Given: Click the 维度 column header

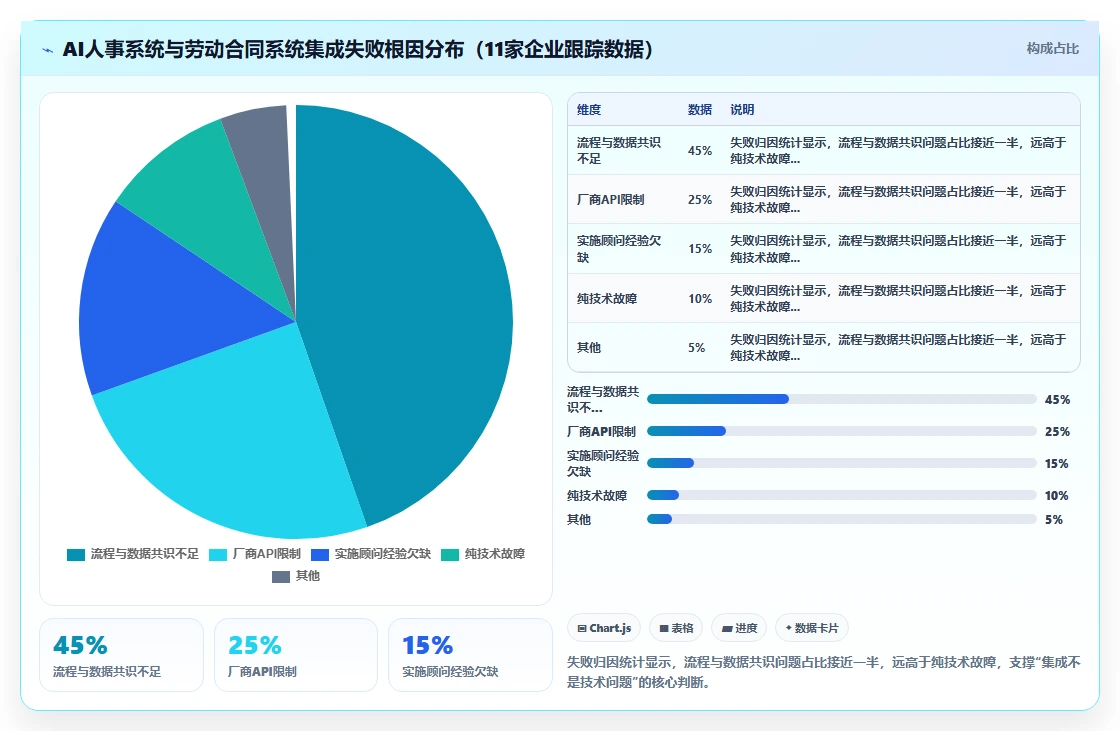Looking at the screenshot, I should click(x=589, y=109).
